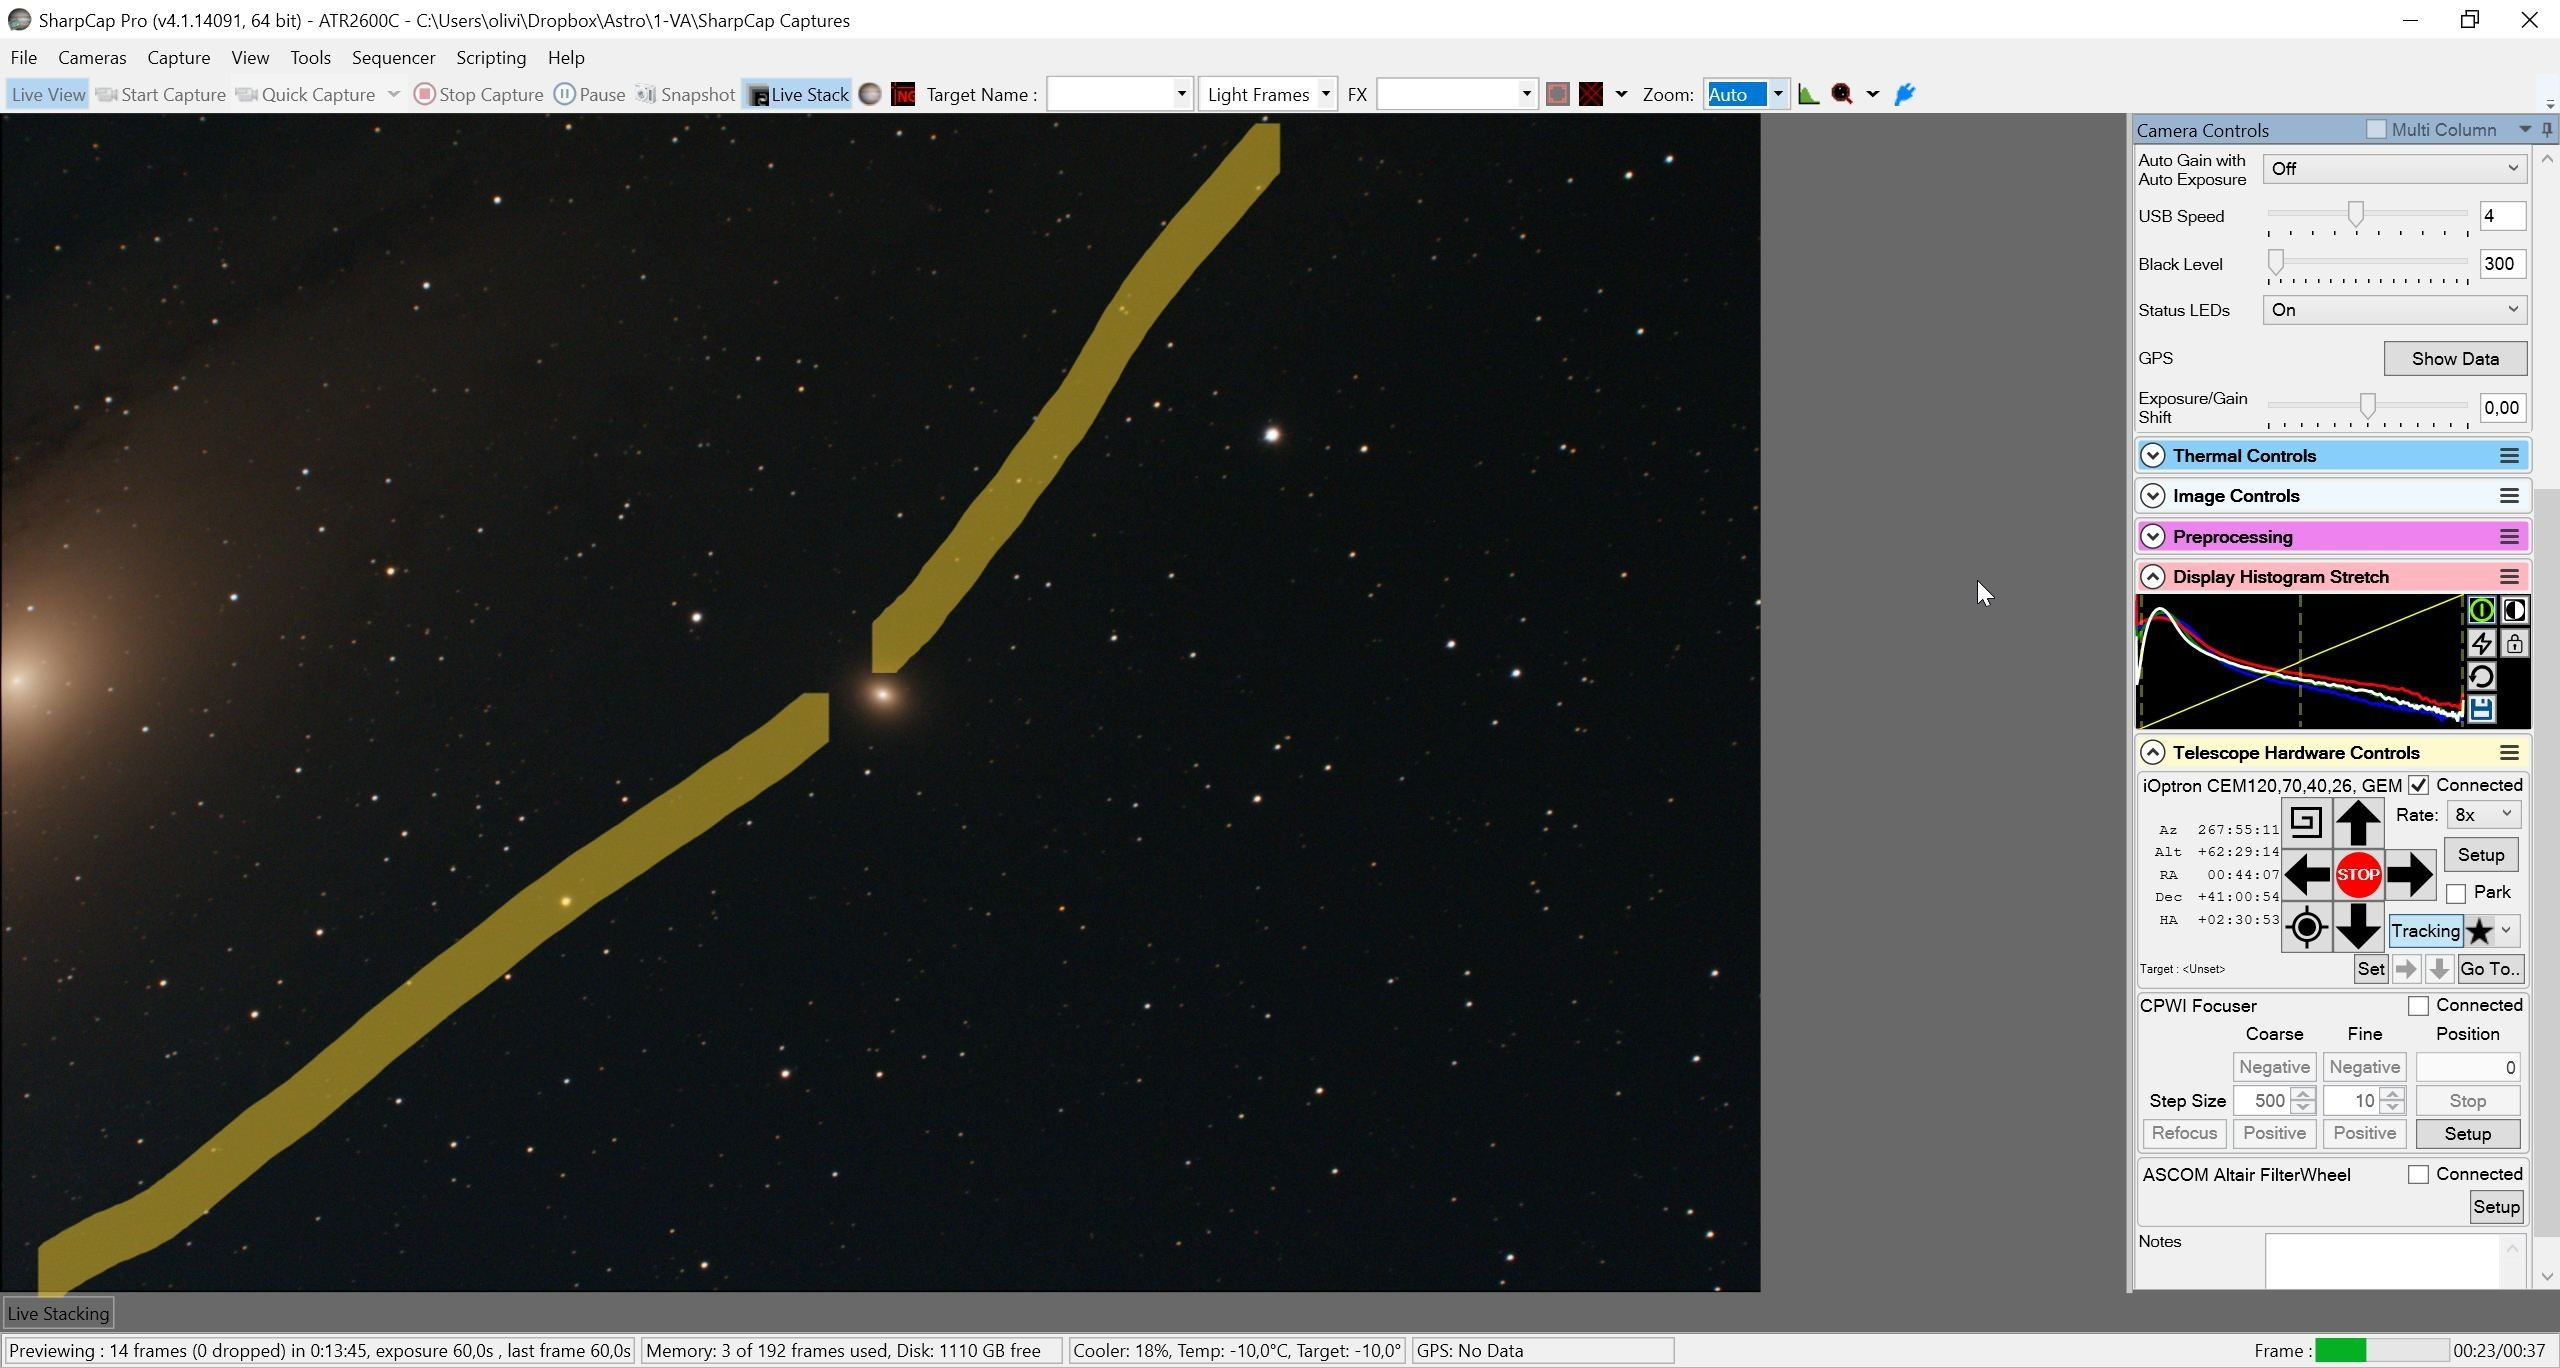Enable the Park checkbox

[x=2456, y=893]
